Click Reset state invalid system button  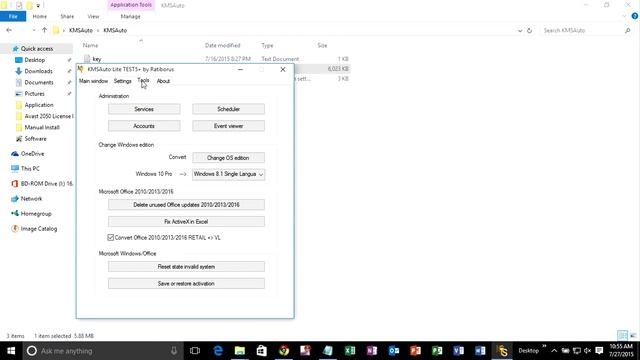(186, 267)
